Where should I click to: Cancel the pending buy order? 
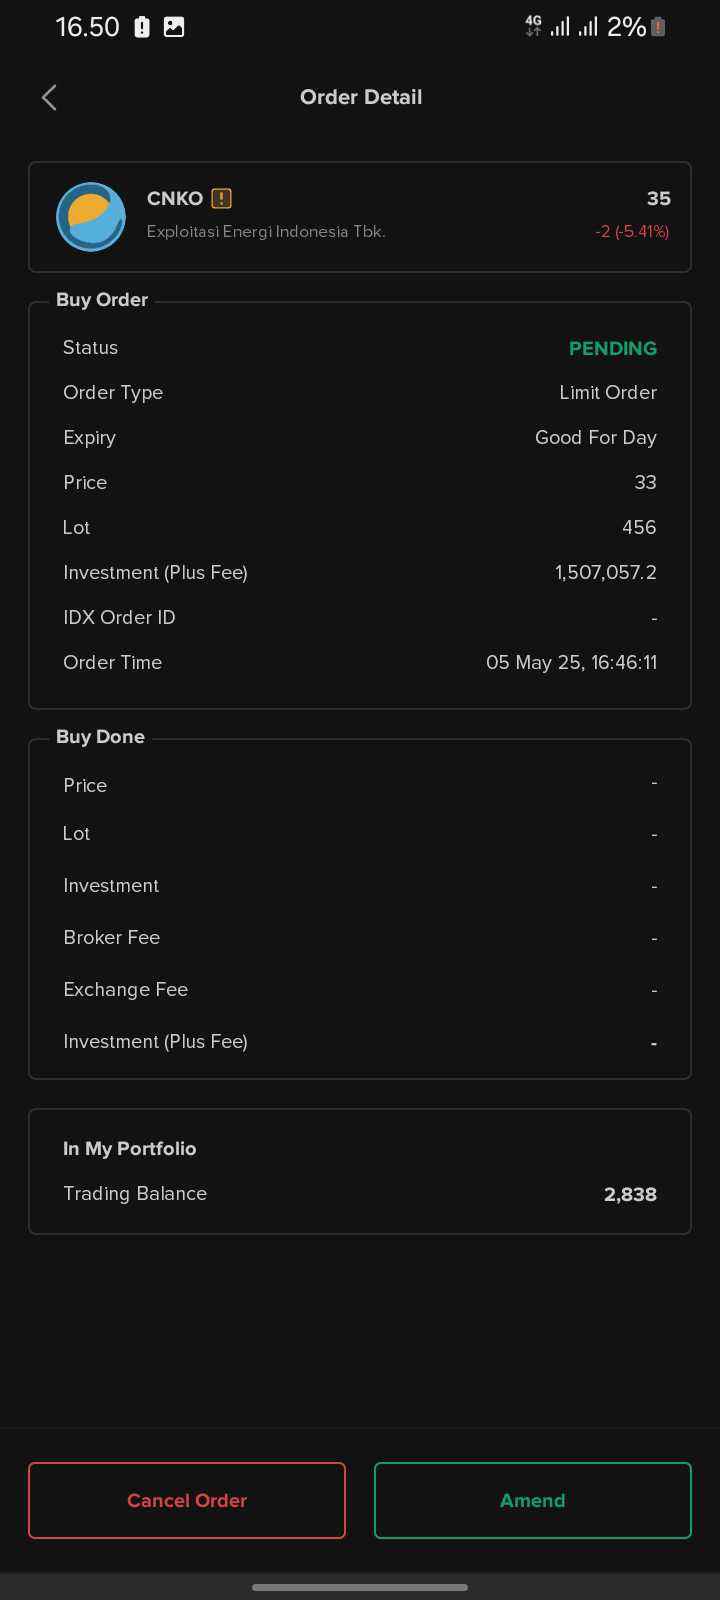[x=187, y=1500]
